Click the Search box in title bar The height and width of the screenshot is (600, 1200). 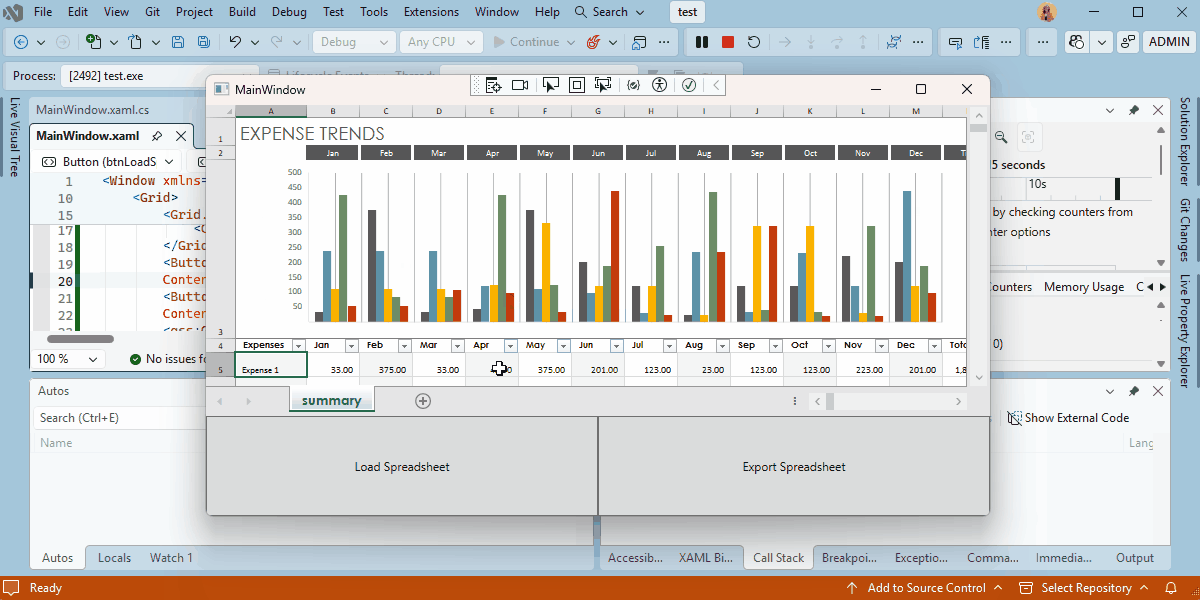click(611, 12)
